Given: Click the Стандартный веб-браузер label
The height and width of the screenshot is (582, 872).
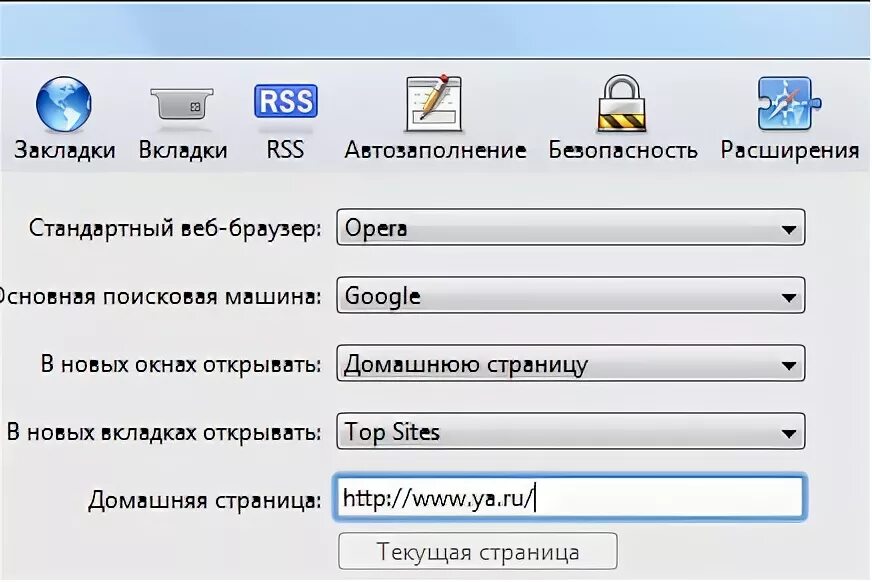Looking at the screenshot, I should (175, 228).
